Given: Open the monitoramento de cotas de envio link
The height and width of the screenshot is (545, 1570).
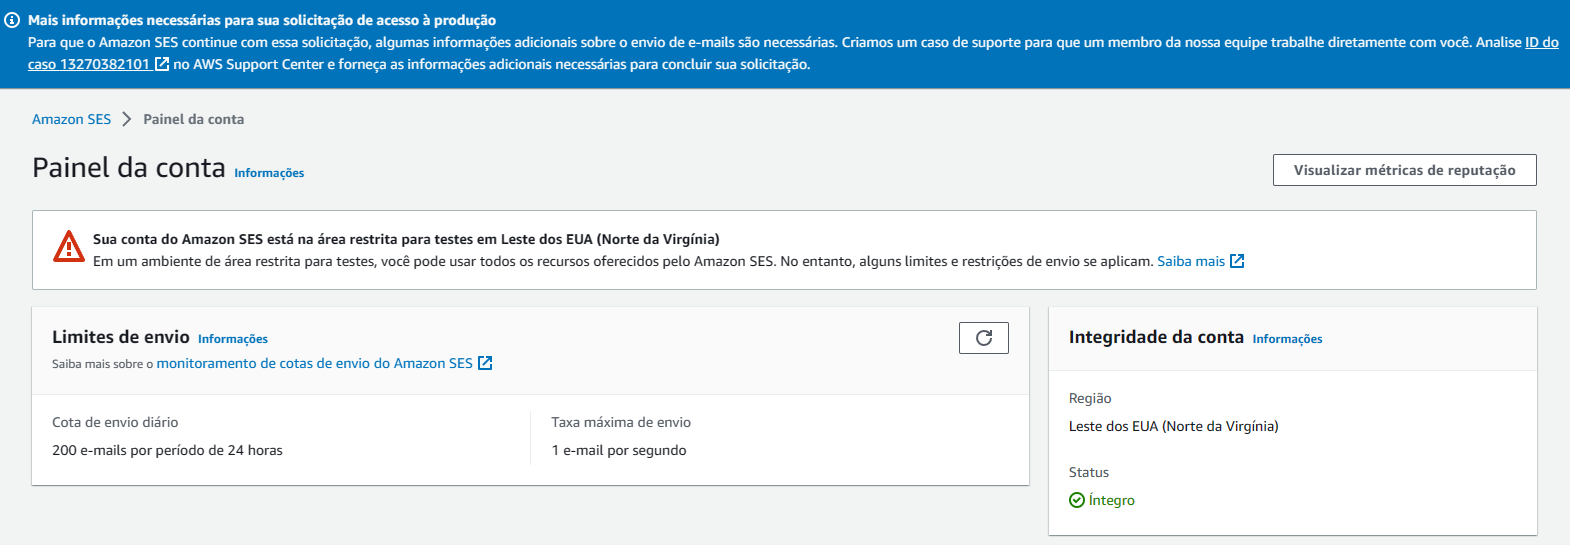Looking at the screenshot, I should [315, 363].
